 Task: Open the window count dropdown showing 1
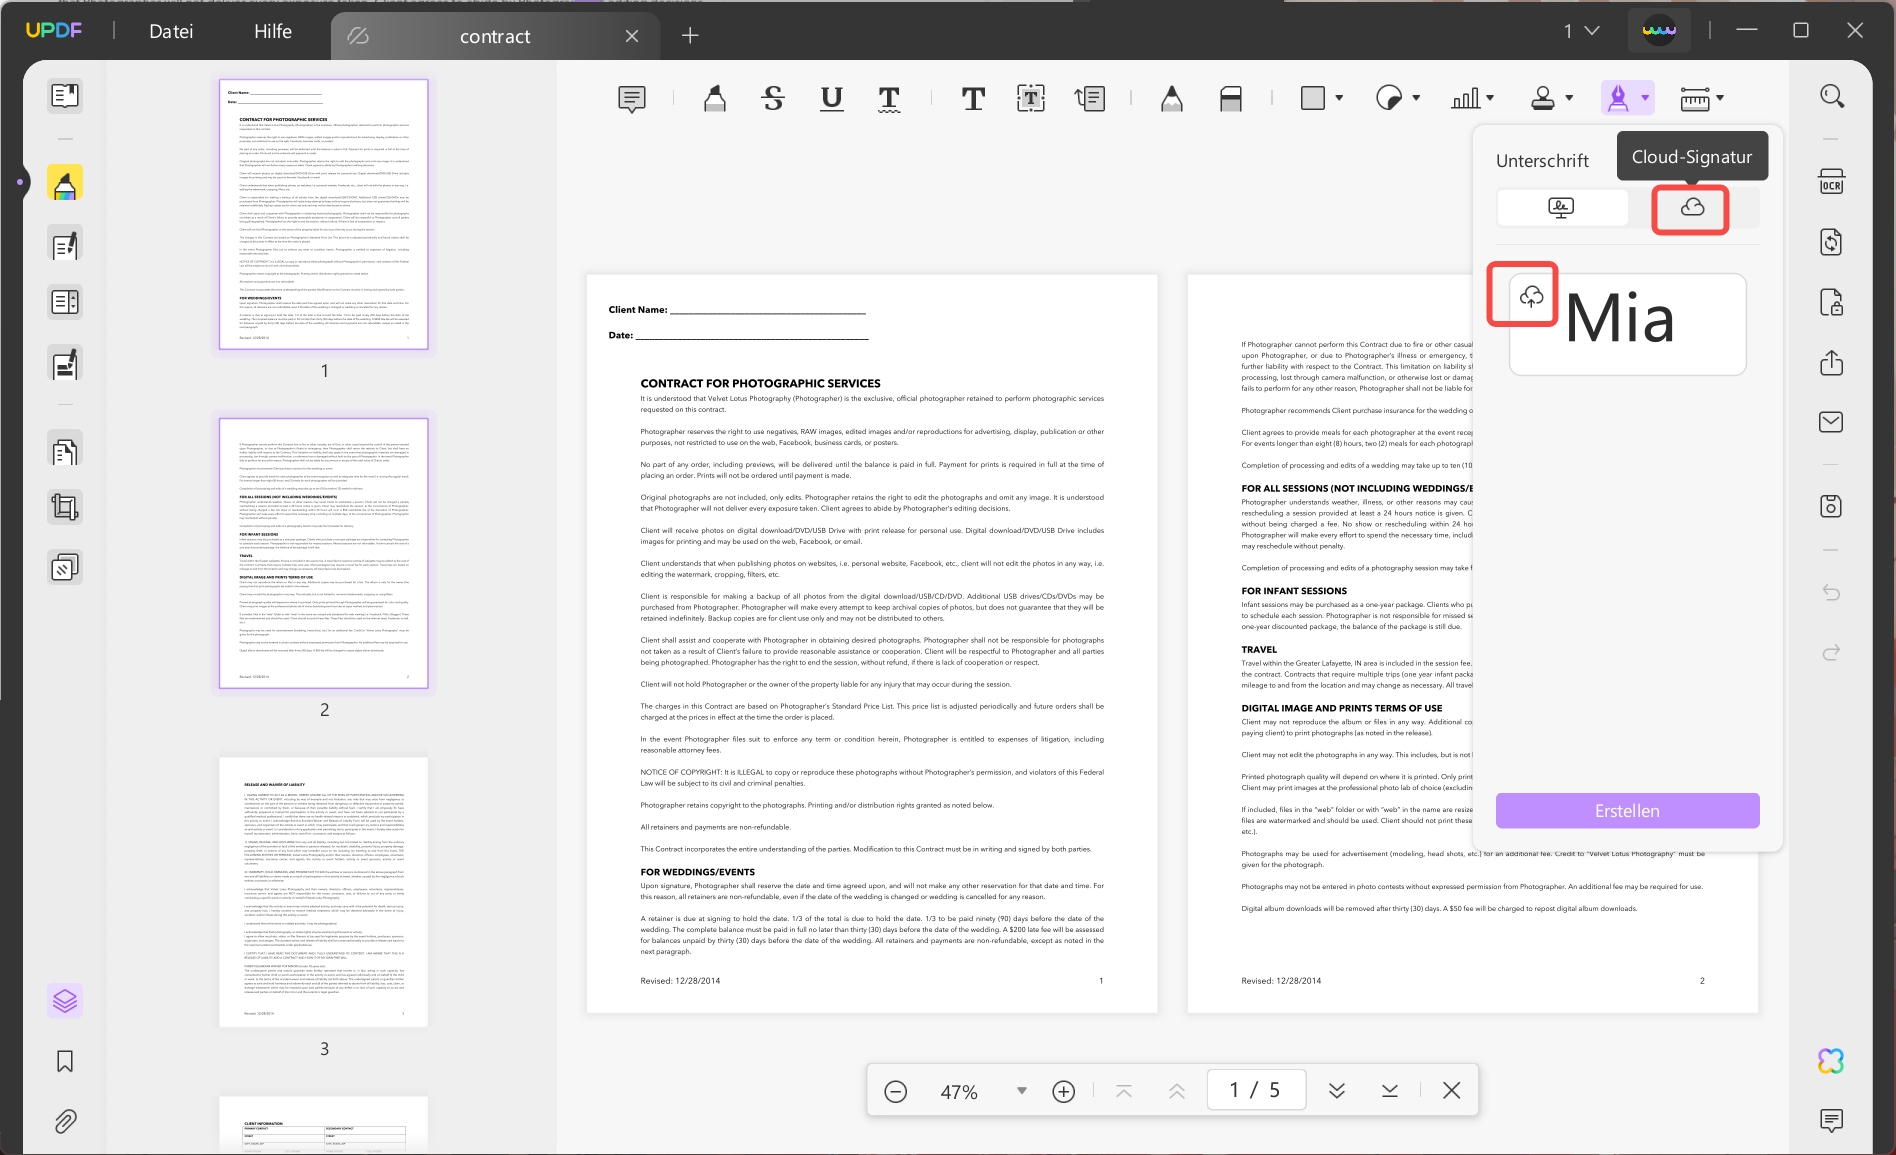click(1582, 31)
